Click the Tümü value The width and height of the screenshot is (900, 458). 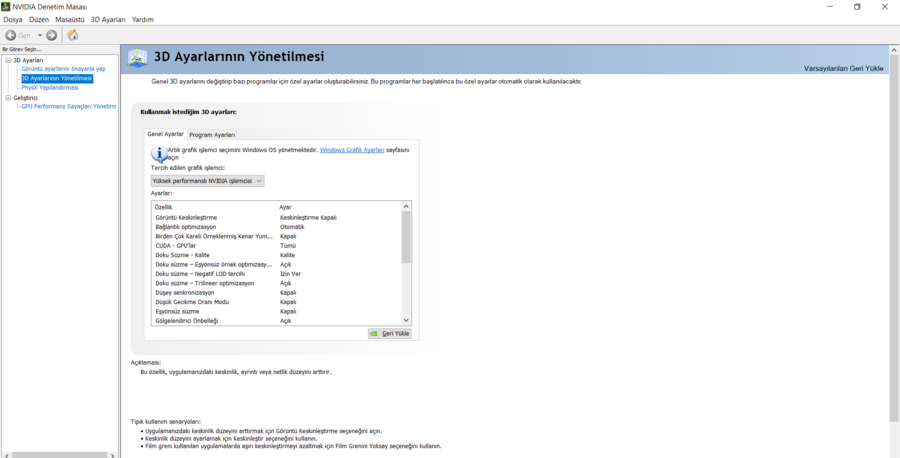[288, 246]
